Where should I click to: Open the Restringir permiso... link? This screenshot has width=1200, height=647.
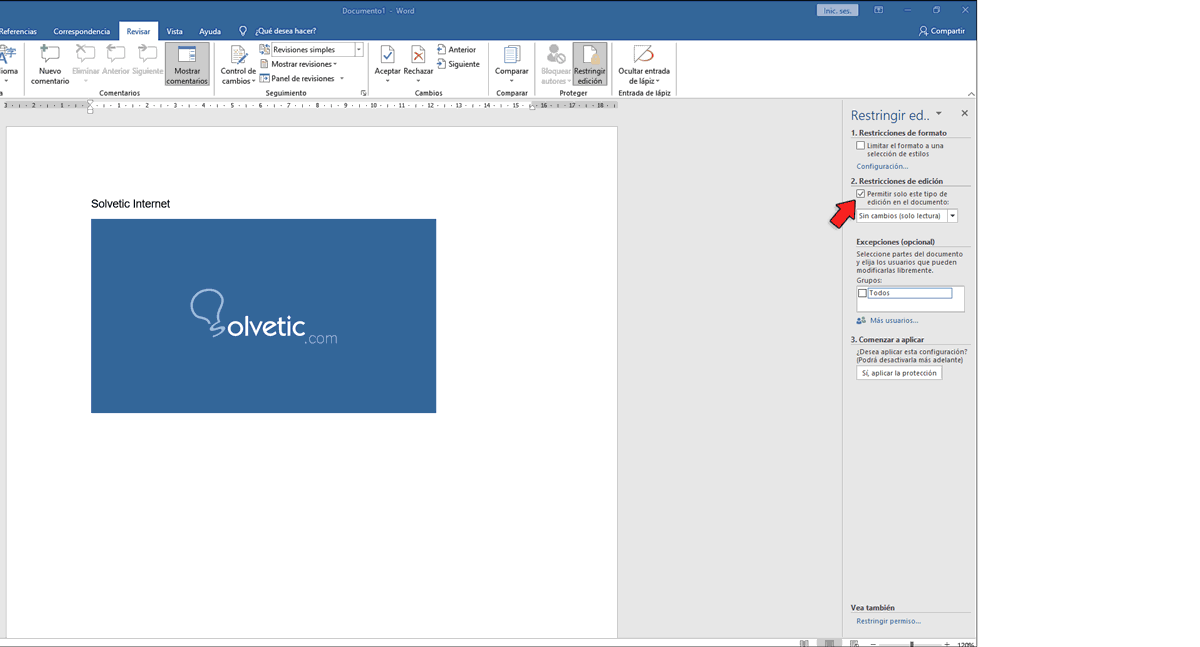coord(888,621)
